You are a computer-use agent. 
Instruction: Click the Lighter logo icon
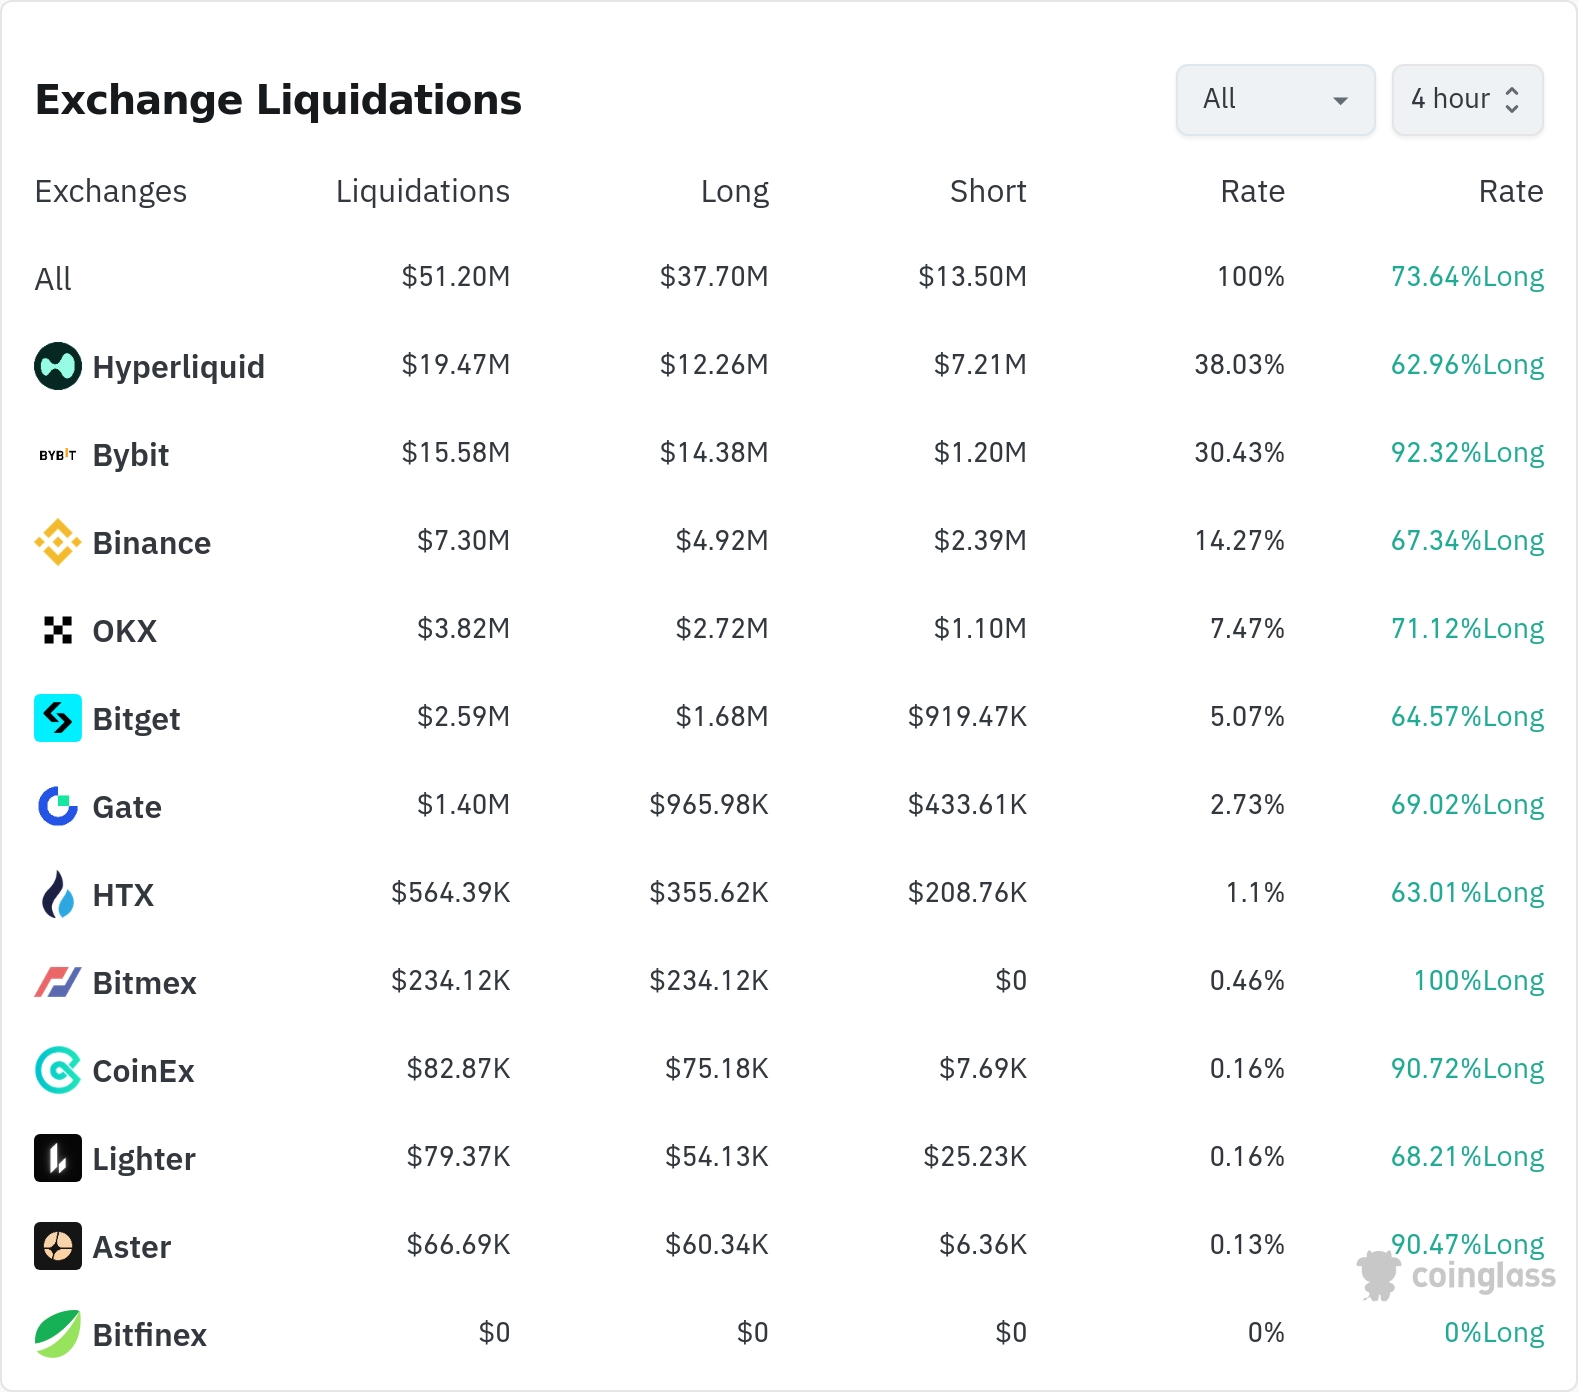coord(58,1158)
